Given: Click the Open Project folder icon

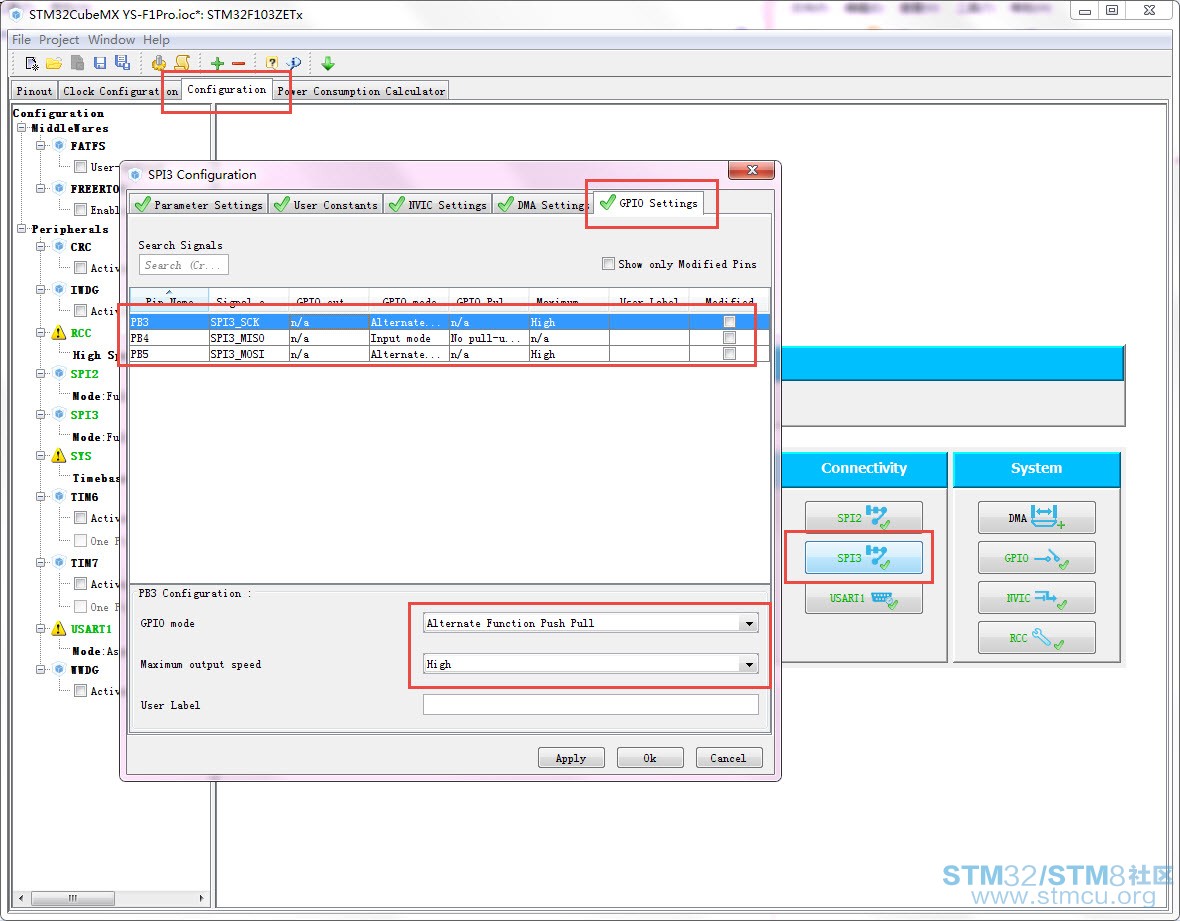Looking at the screenshot, I should pos(53,63).
